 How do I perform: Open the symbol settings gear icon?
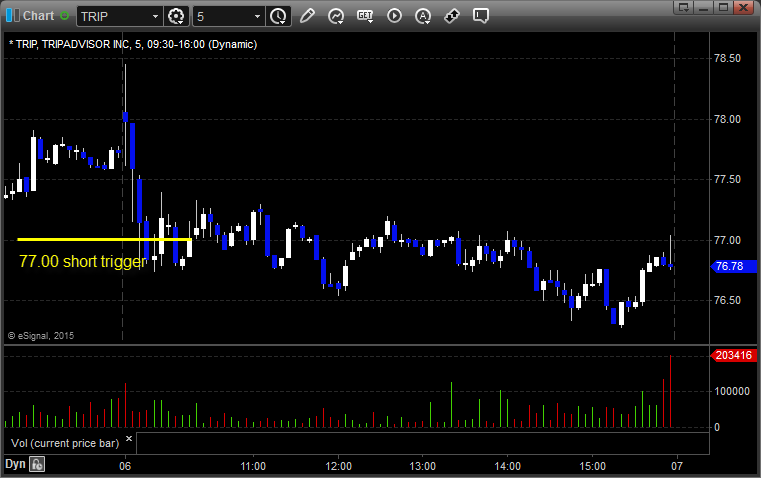(177, 16)
